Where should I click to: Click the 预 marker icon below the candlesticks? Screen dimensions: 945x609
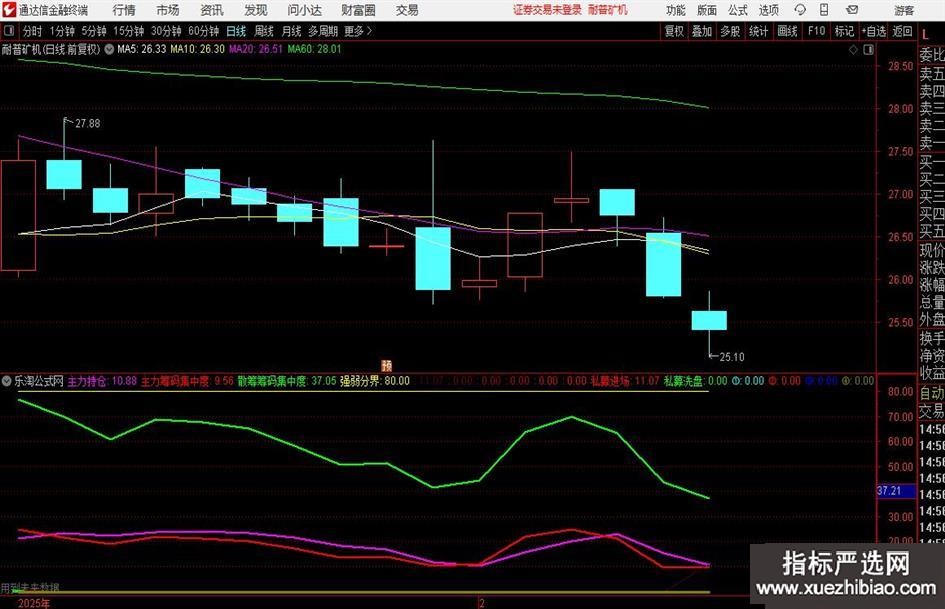point(386,366)
